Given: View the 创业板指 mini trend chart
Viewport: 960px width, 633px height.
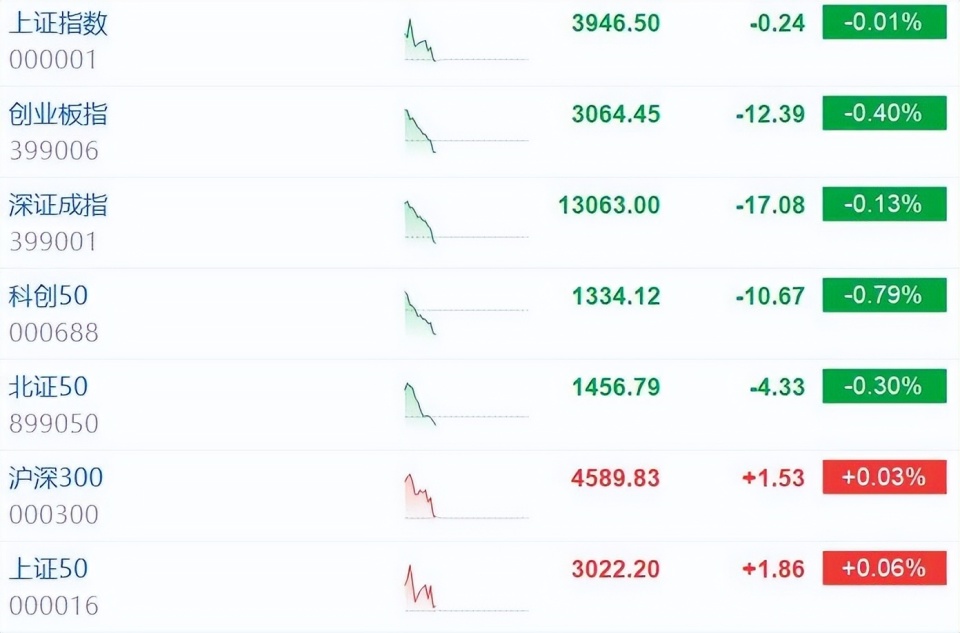Looking at the screenshot, I should click(x=466, y=132).
